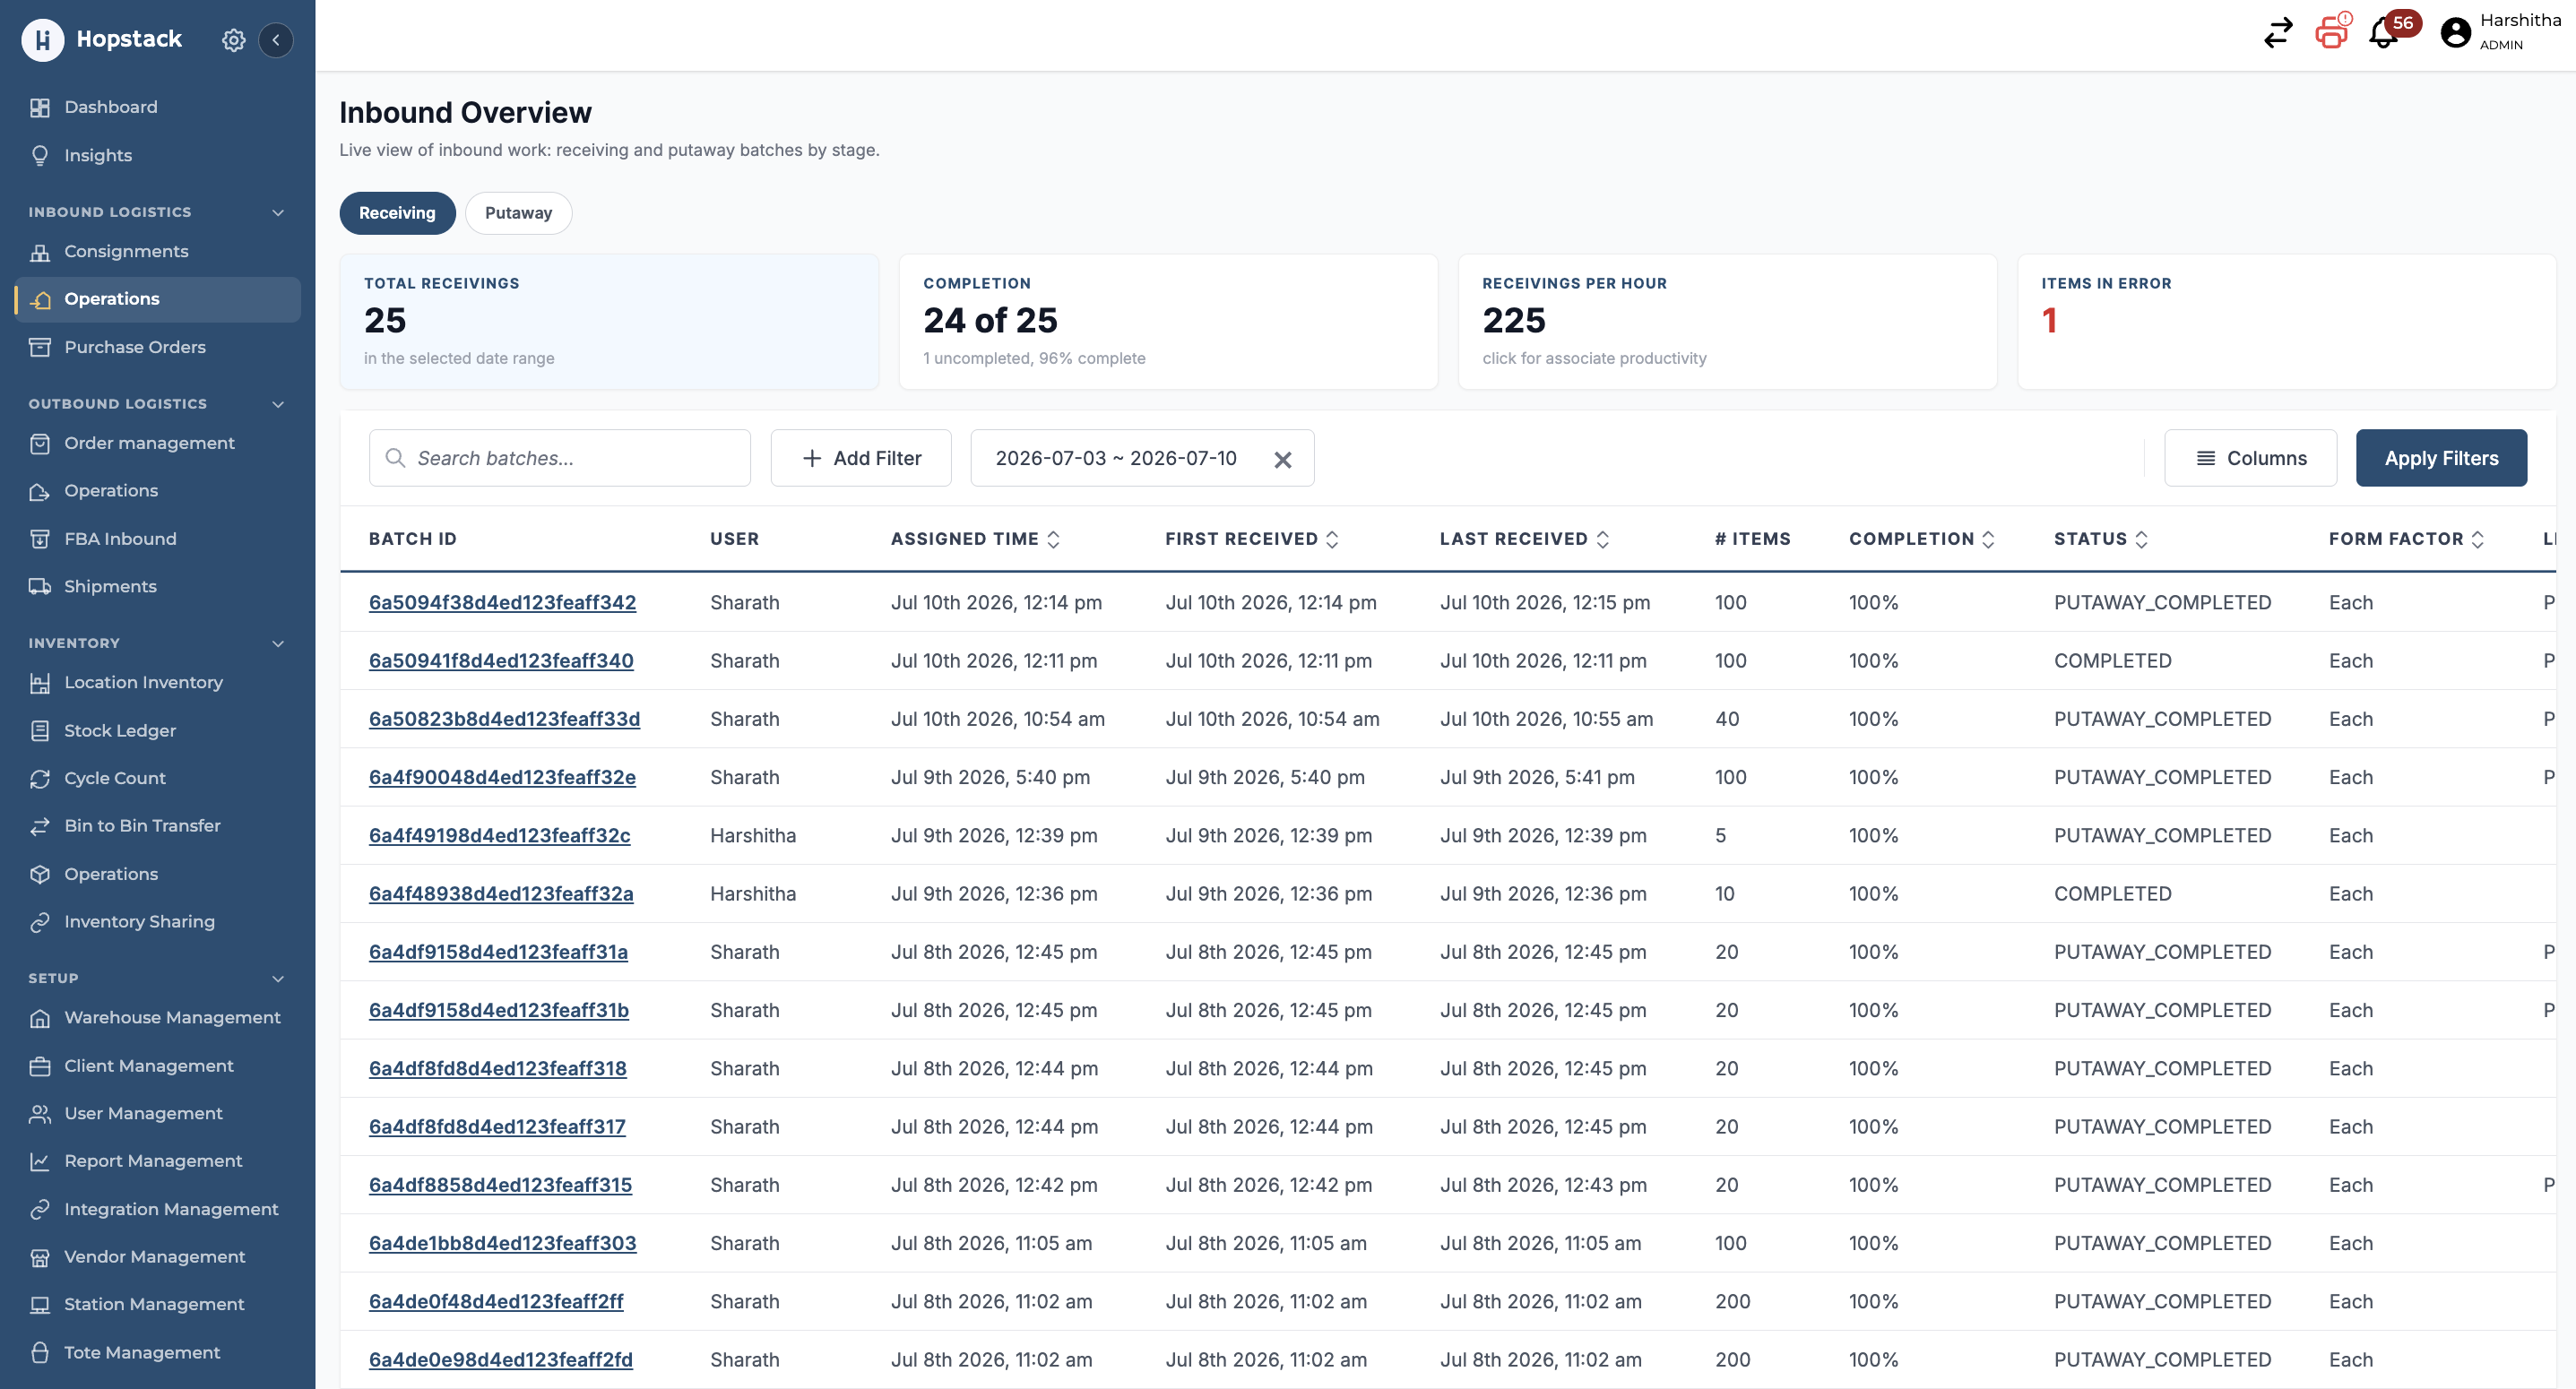Image resolution: width=2576 pixels, height=1389 pixels.
Task: Collapse the sidebar with the chevron button
Action: 276,40
